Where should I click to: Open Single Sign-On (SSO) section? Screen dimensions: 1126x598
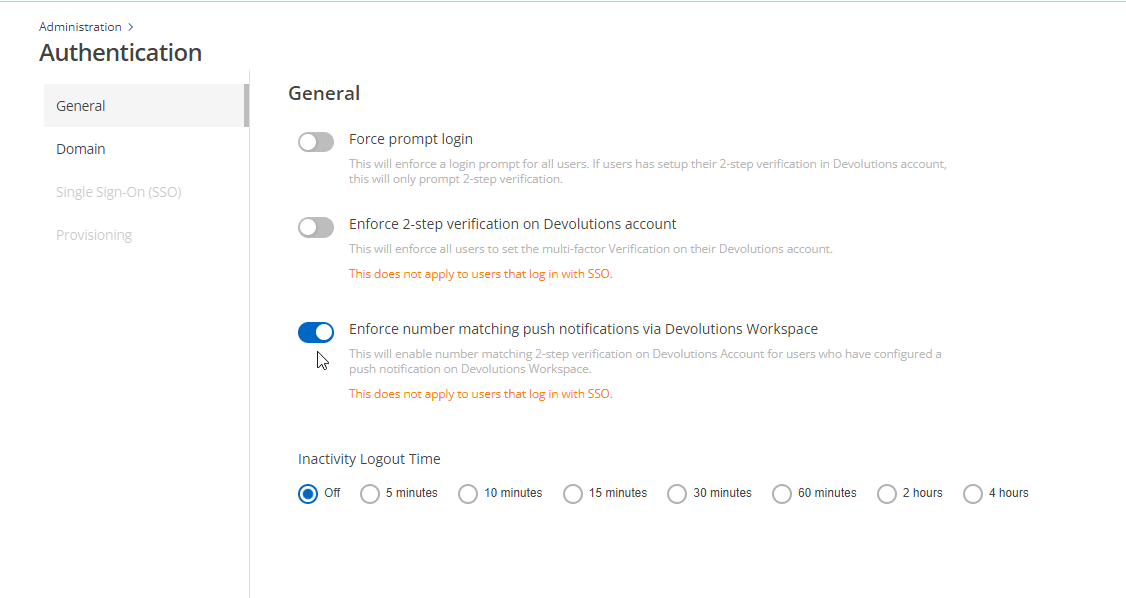click(x=118, y=192)
